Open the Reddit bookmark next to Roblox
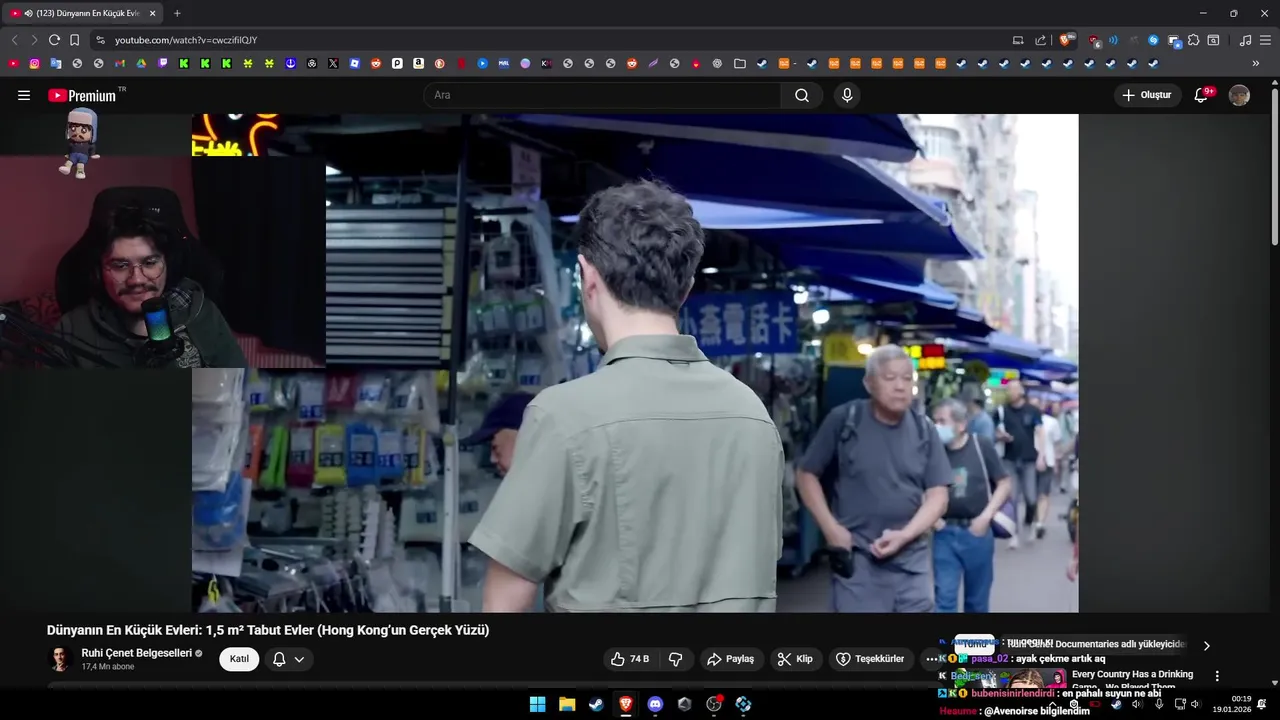Screen dimensions: 1280x720 coord(376,63)
